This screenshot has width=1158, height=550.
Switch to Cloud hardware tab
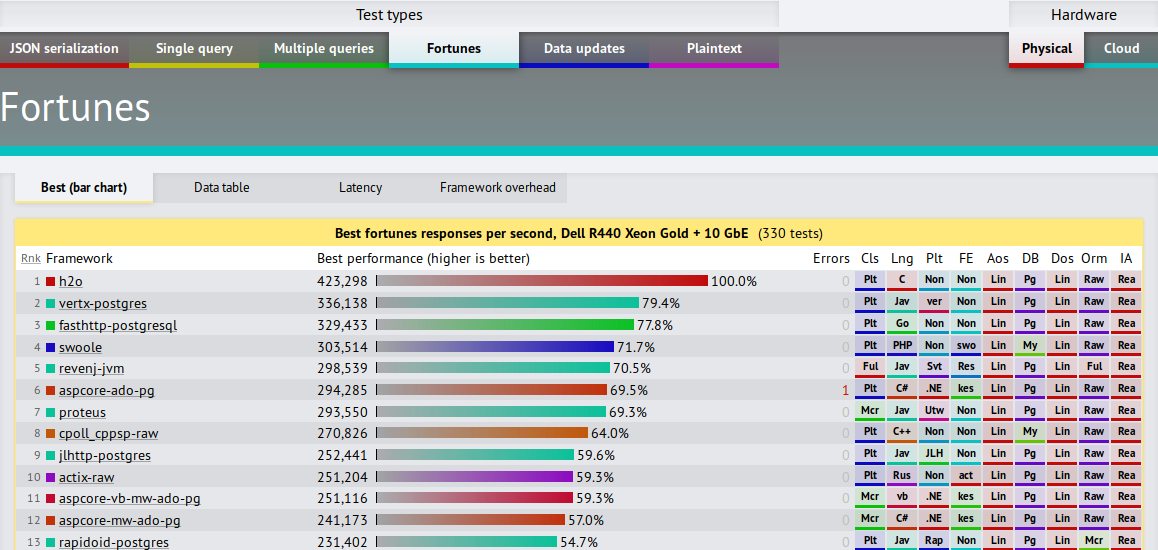click(x=1121, y=49)
